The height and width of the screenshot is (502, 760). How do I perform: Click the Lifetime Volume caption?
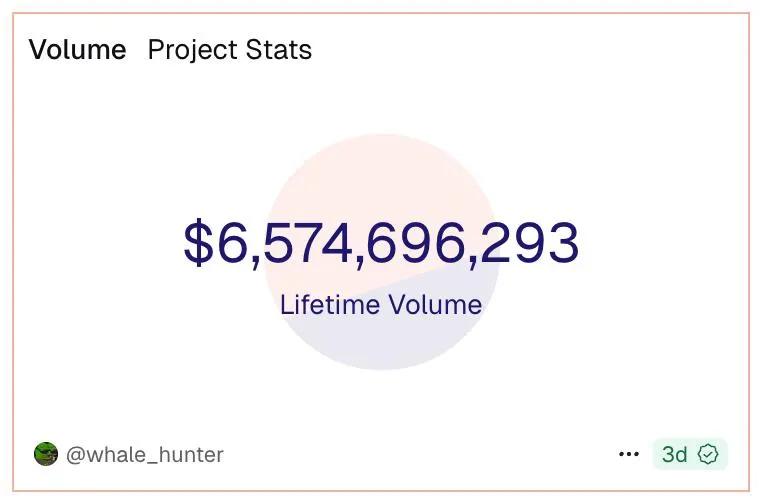coord(381,304)
